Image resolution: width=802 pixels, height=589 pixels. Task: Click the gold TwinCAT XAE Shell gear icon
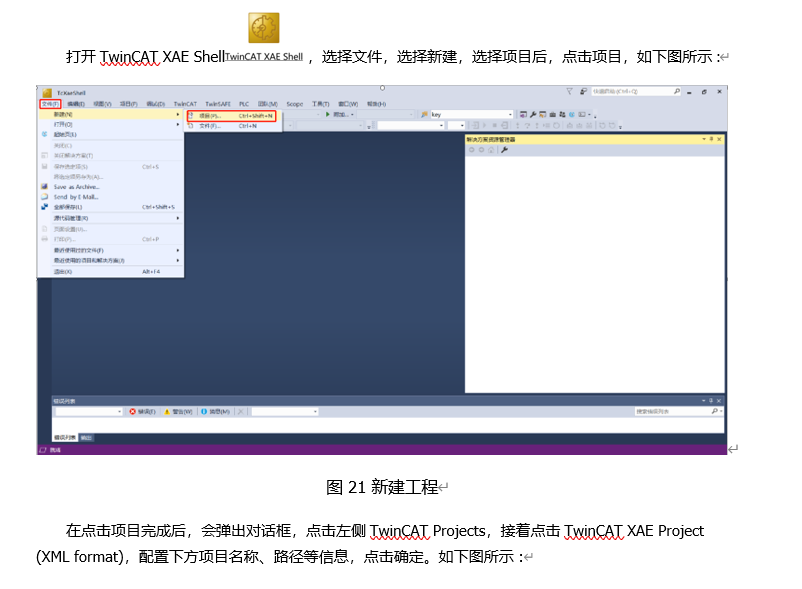coord(264,28)
